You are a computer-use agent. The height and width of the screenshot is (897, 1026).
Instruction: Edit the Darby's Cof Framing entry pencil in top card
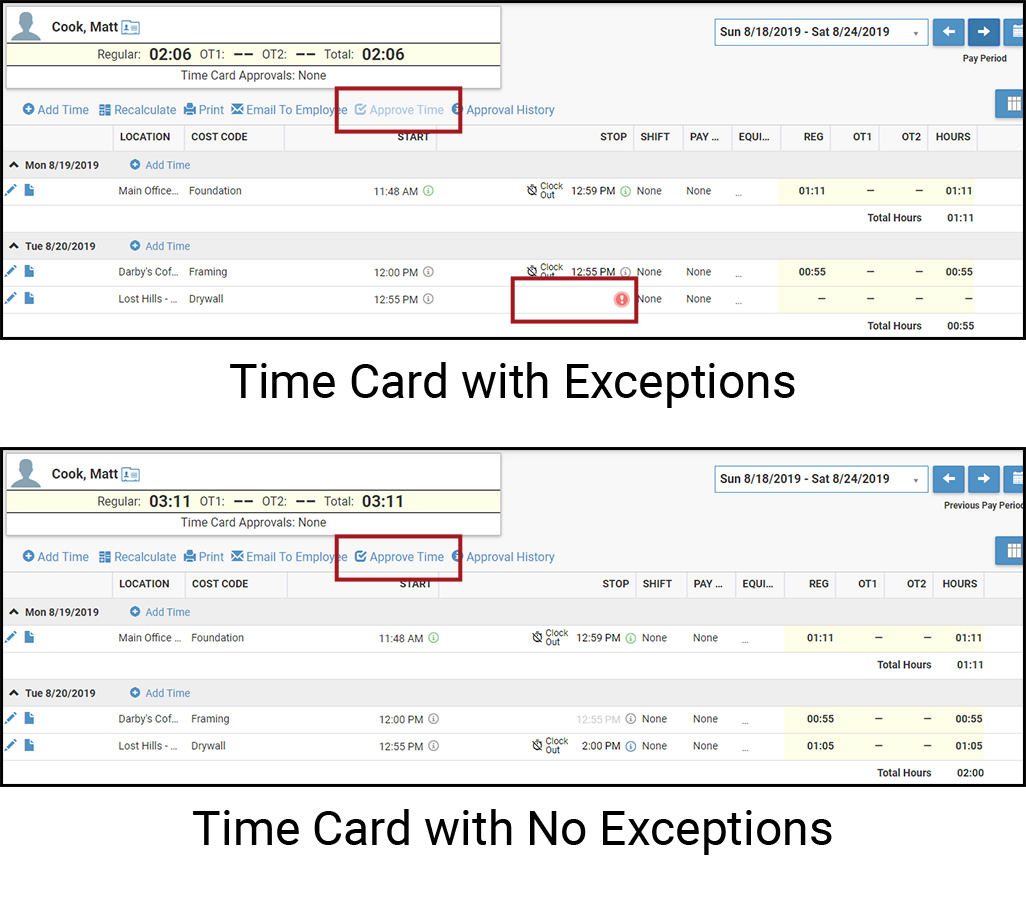click(x=11, y=272)
